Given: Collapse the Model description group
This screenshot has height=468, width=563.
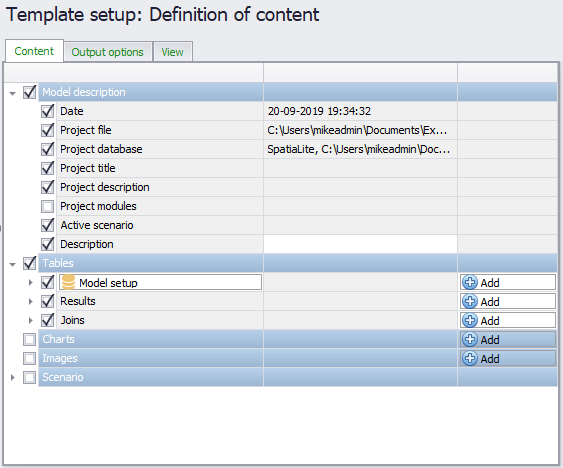Looking at the screenshot, I should coord(13,93).
